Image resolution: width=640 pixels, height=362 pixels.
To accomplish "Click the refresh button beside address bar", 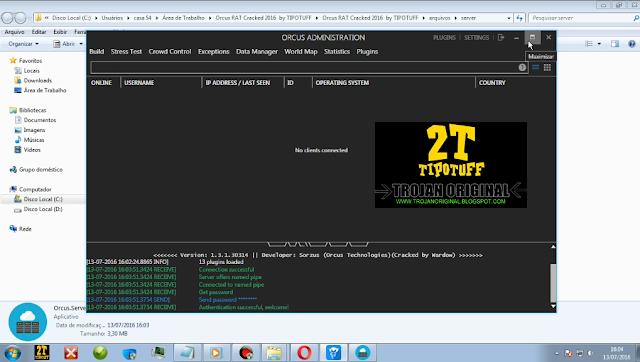I will 519,18.
